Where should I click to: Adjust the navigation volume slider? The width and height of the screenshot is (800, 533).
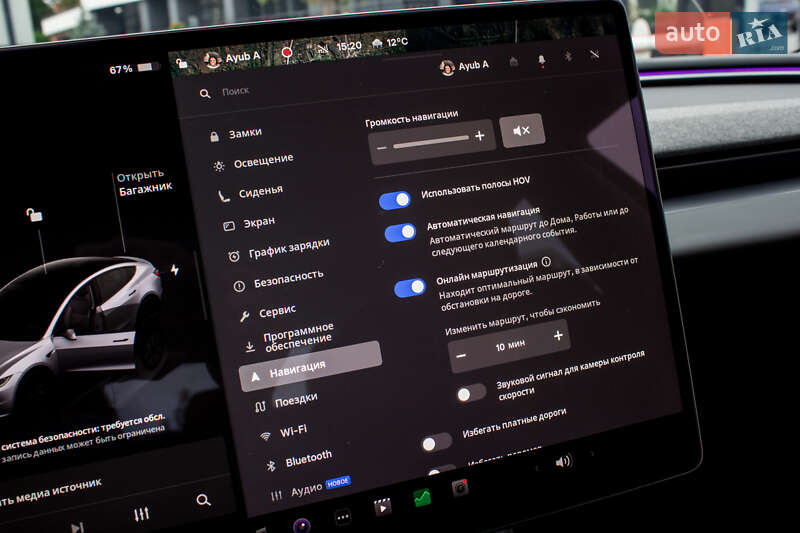point(430,141)
